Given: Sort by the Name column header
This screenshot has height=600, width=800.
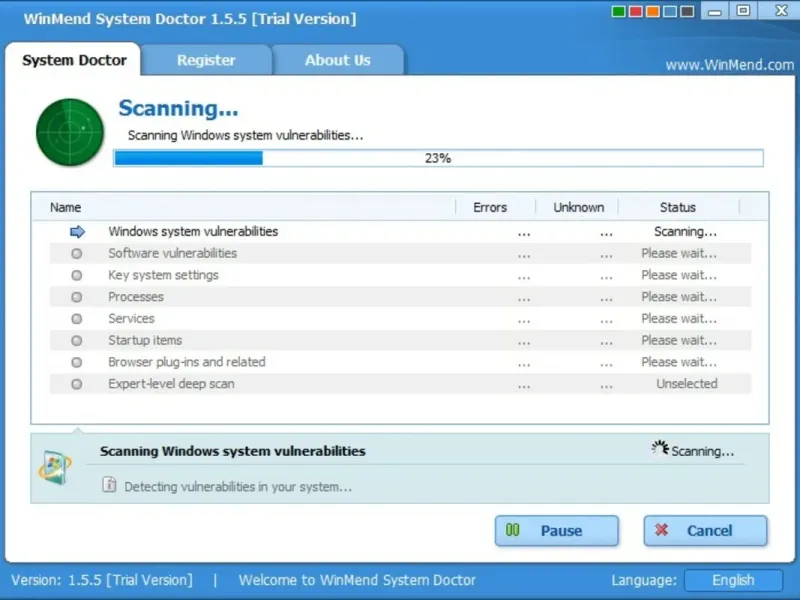Looking at the screenshot, I should (x=65, y=208).
